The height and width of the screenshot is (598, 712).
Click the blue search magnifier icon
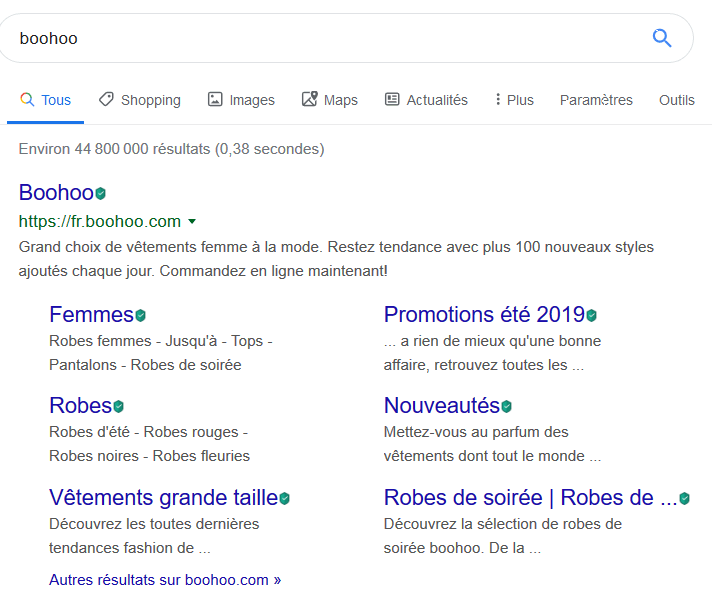(x=662, y=38)
